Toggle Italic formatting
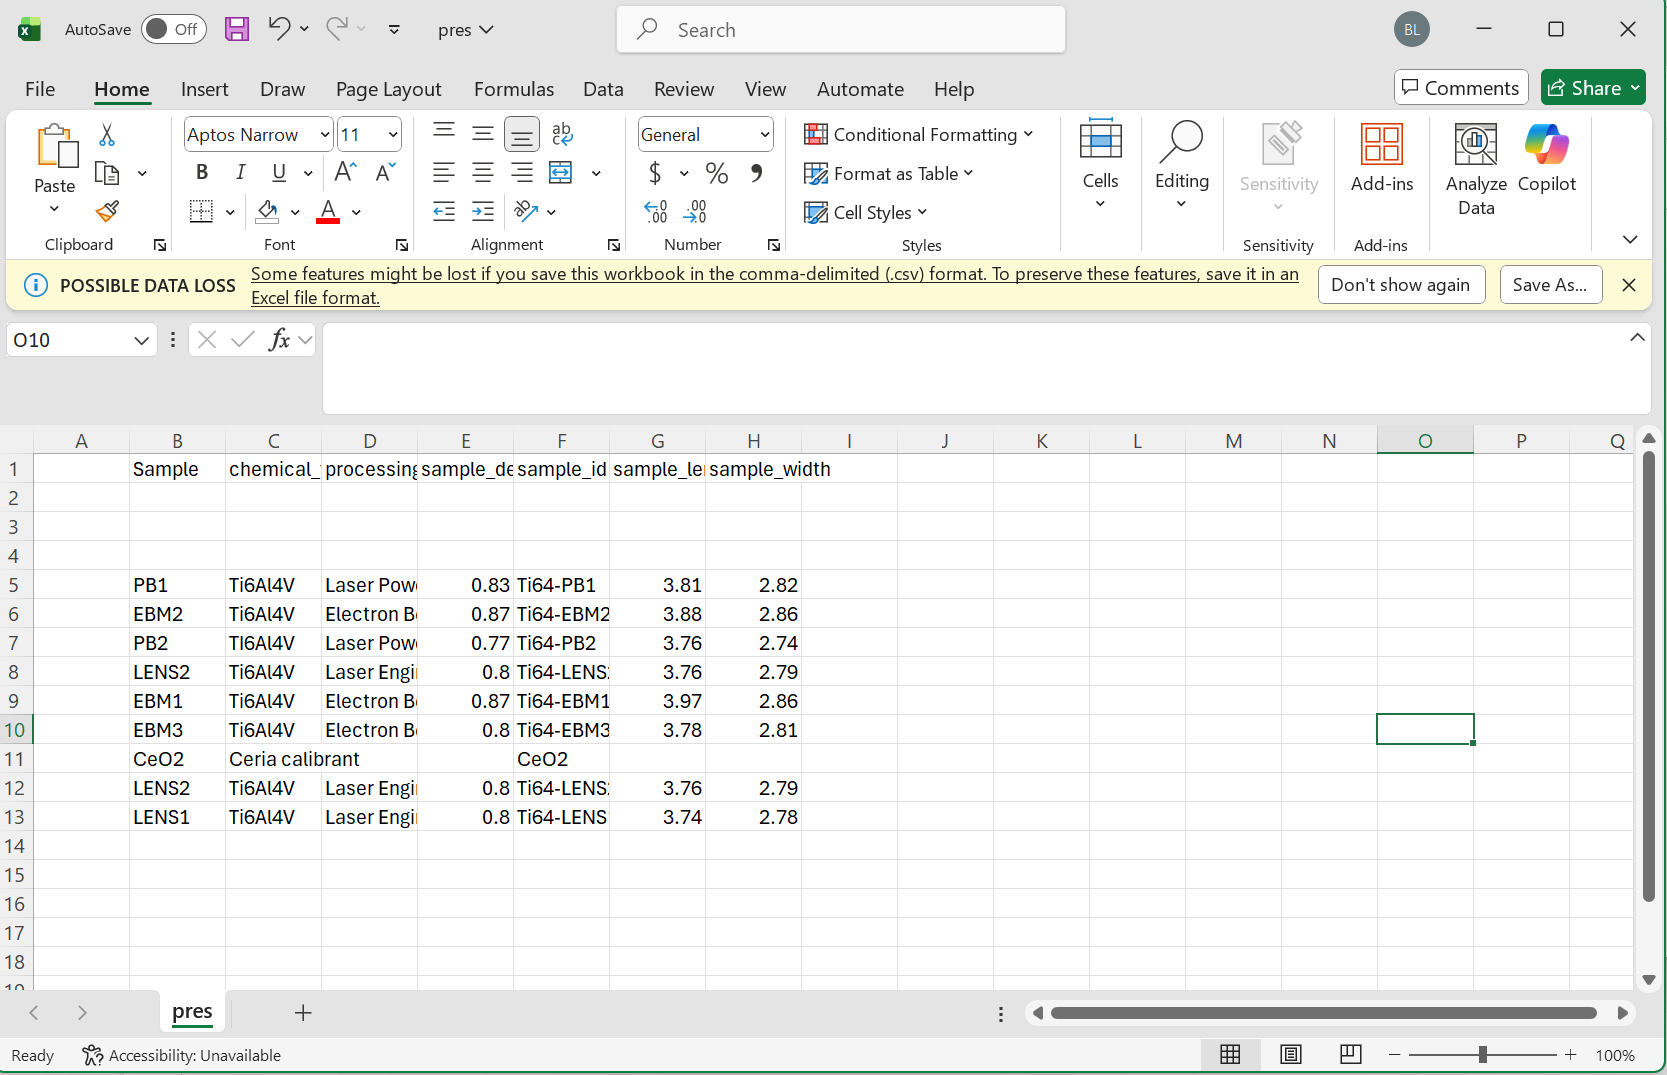1667x1075 pixels. pyautogui.click(x=240, y=173)
